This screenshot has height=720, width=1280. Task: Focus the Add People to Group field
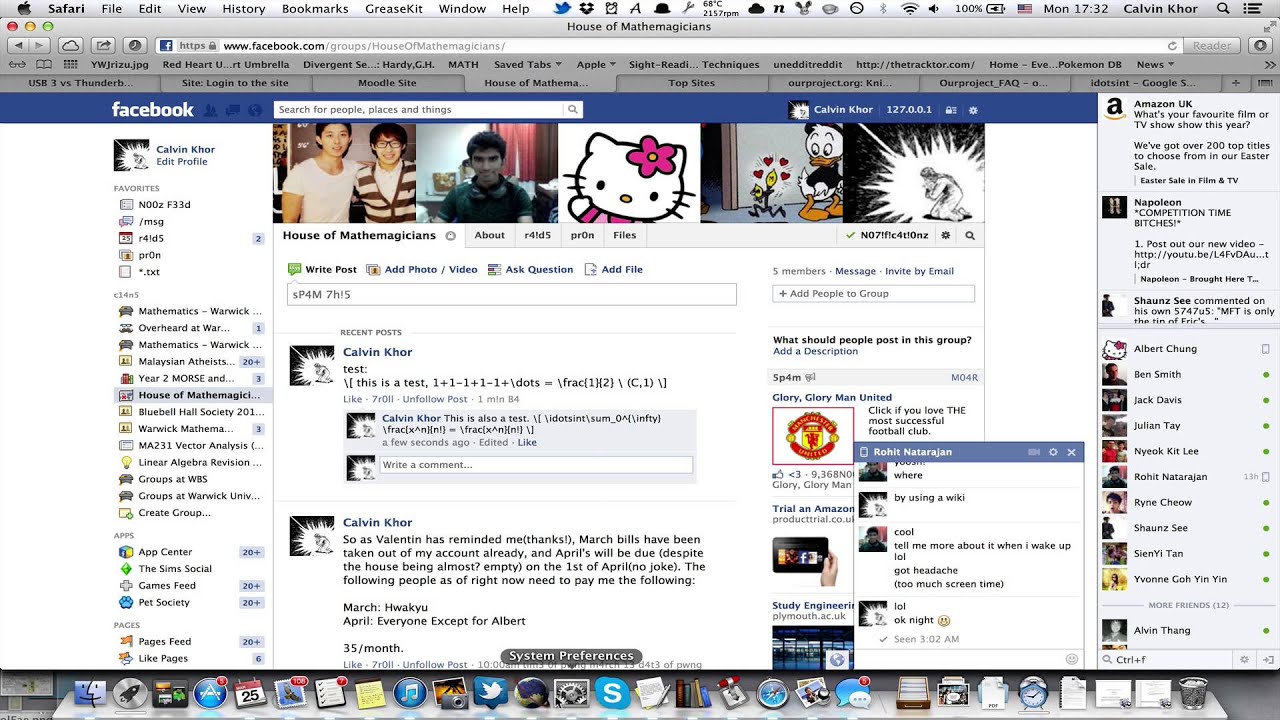point(873,294)
